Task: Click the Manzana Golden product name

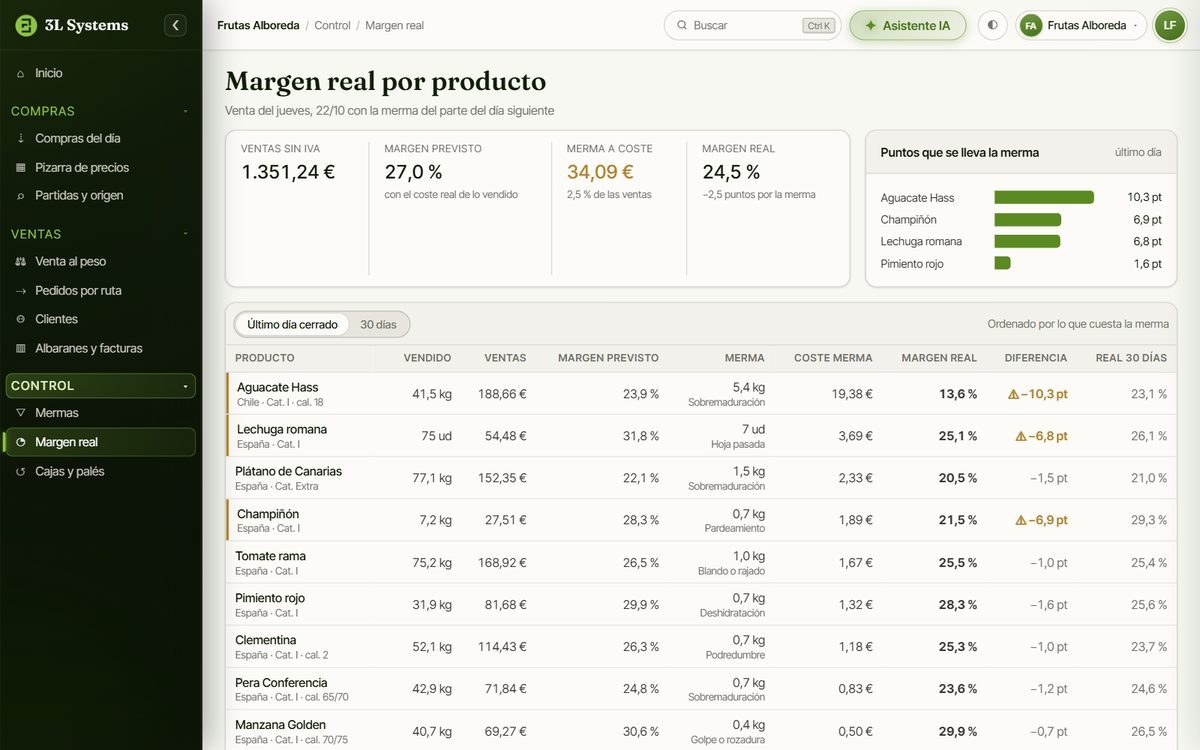Action: point(280,725)
